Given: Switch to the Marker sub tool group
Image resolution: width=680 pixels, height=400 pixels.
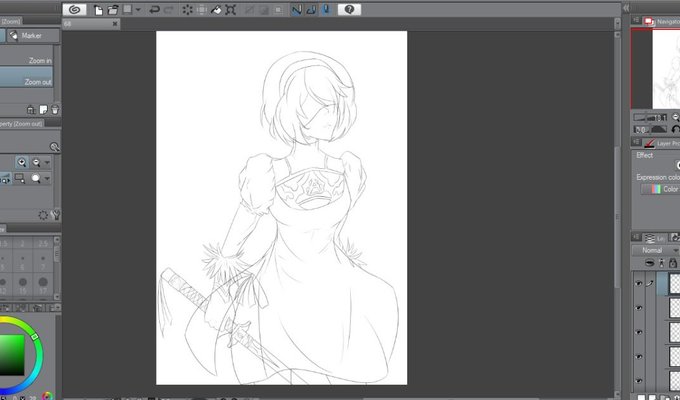Looking at the screenshot, I should point(33,36).
